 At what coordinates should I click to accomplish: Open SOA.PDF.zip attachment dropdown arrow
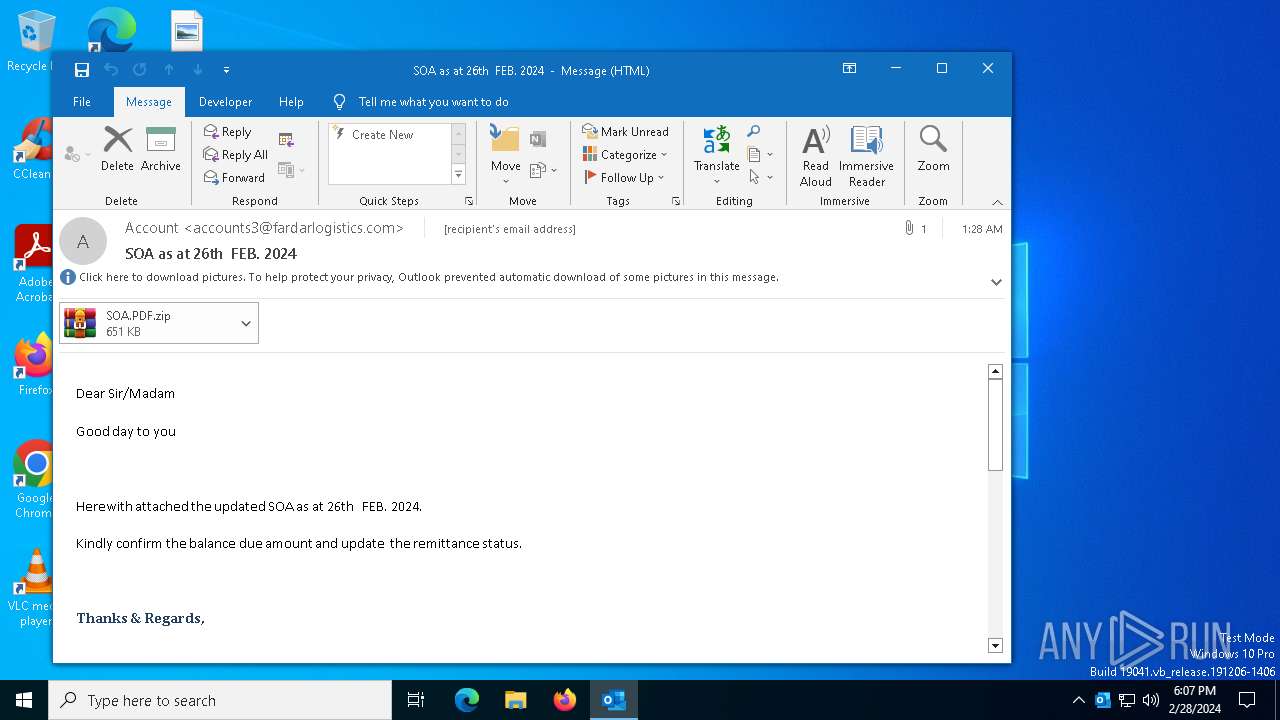click(x=246, y=323)
